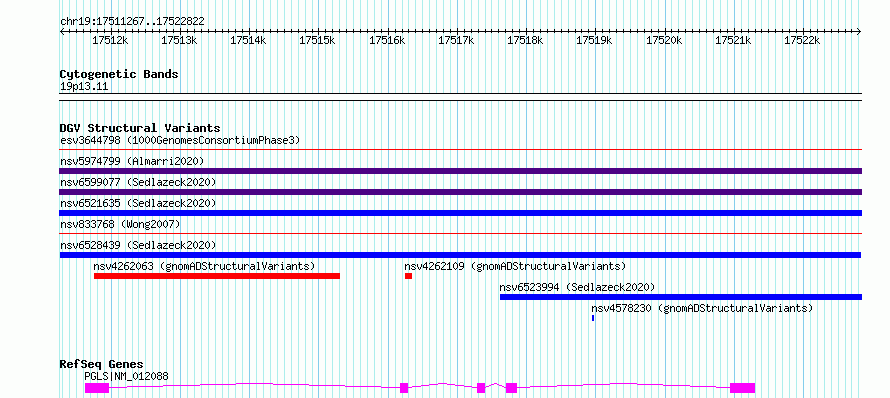Click the Cytogenetic Bands track title

coord(119,74)
